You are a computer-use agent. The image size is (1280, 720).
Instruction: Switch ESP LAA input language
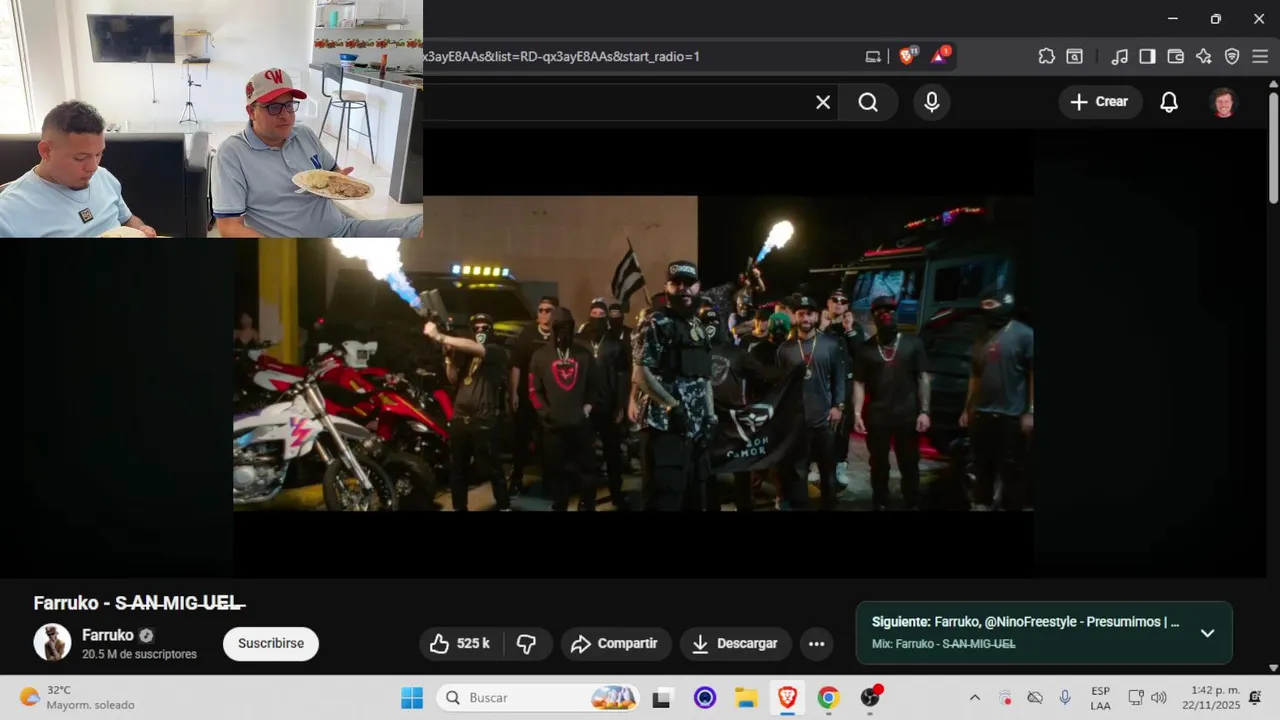click(1100, 698)
